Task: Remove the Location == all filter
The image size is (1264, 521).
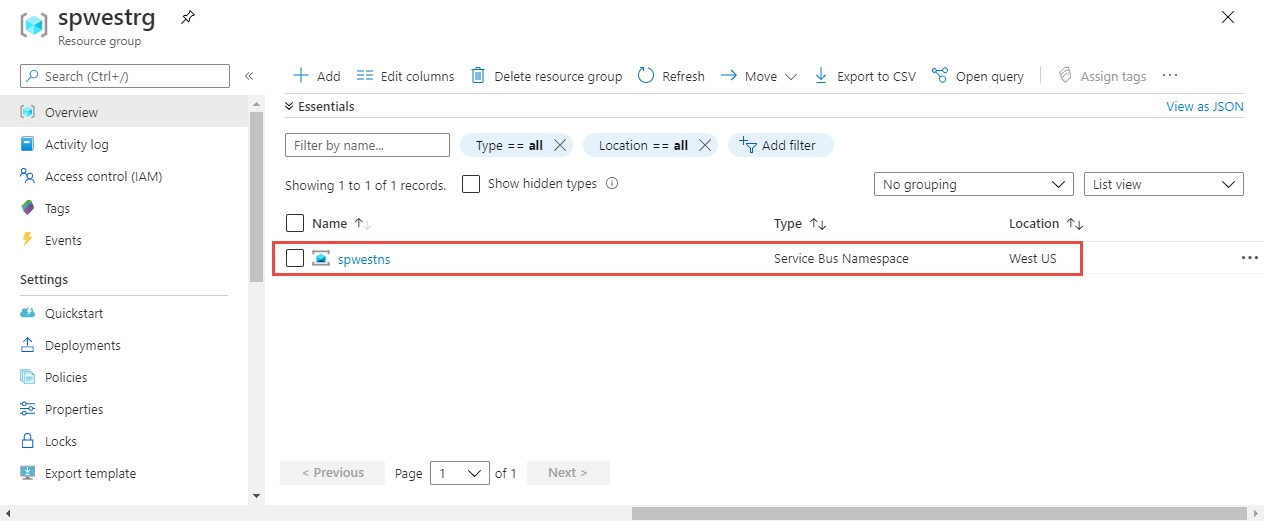Action: pyautogui.click(x=705, y=145)
